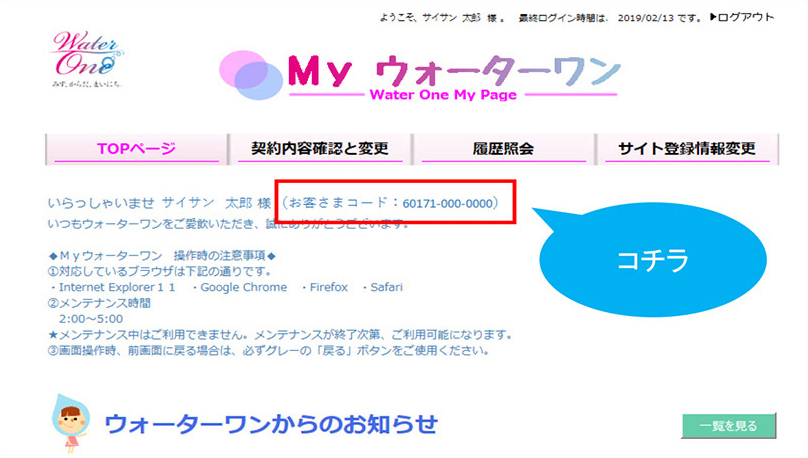Switch to 契約内容確認と変更 tab

coord(320,149)
